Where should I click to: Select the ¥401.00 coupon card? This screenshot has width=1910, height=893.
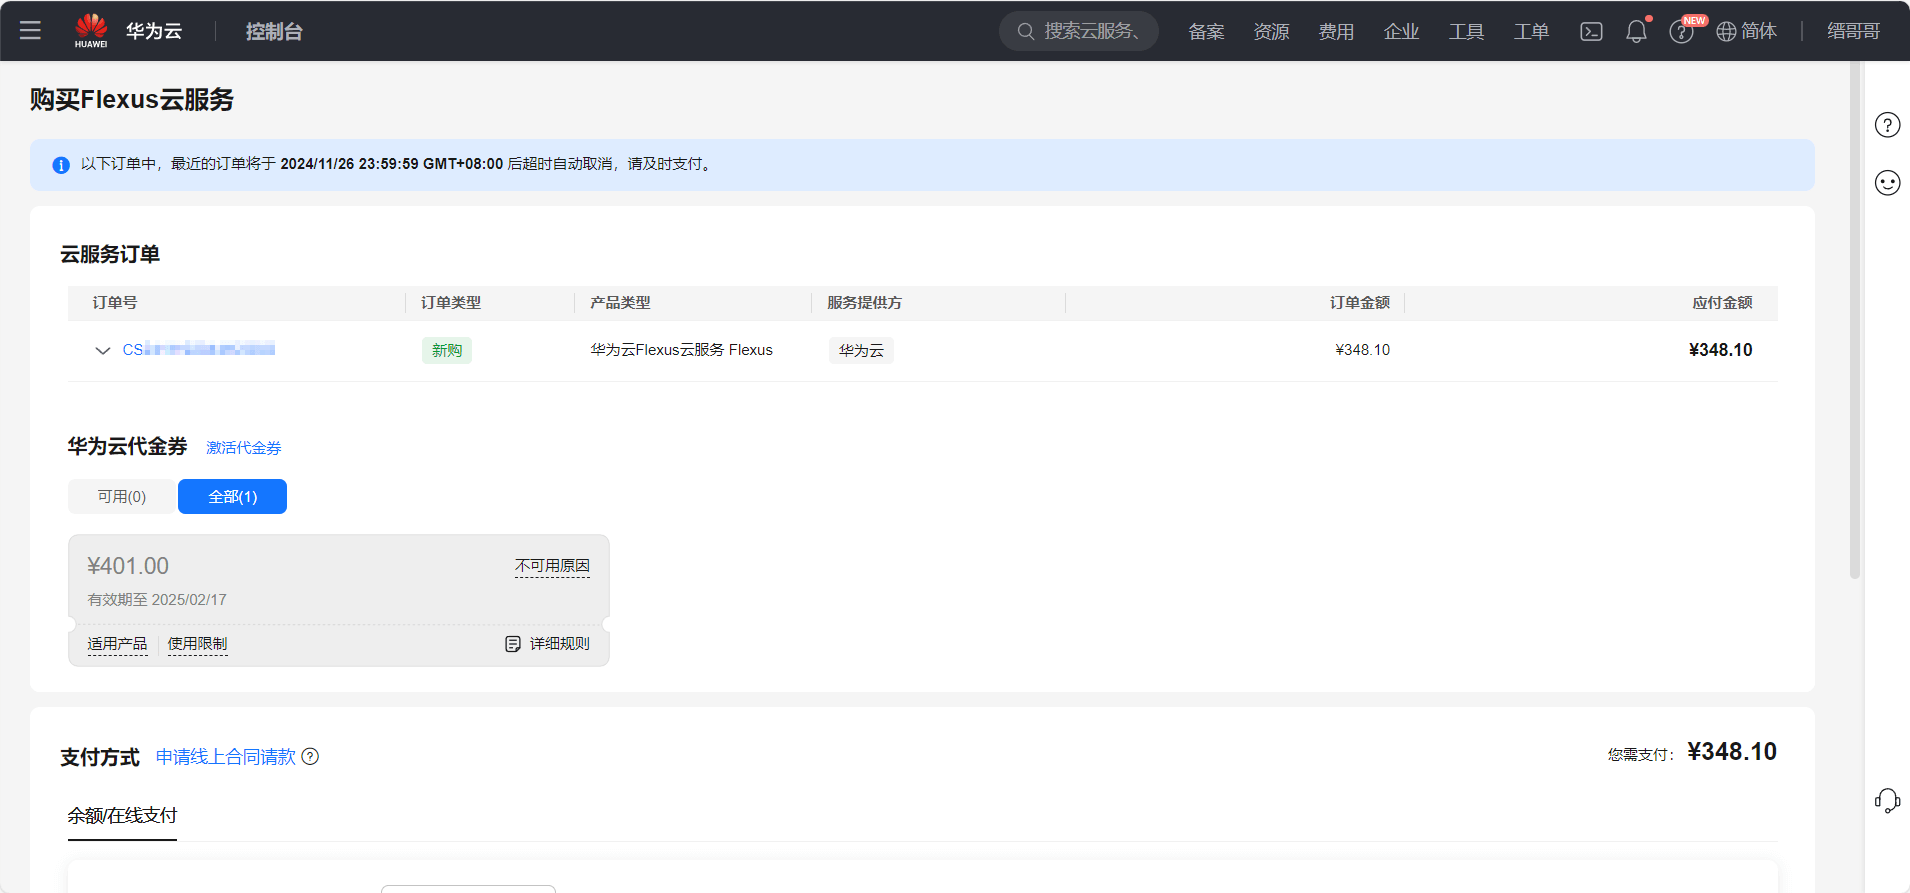coord(339,600)
